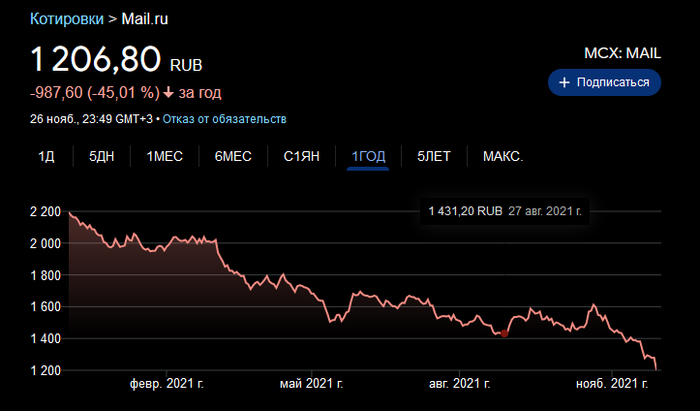Select the МАКС. time range tab
The height and width of the screenshot is (411, 700).
pyautogui.click(x=503, y=157)
